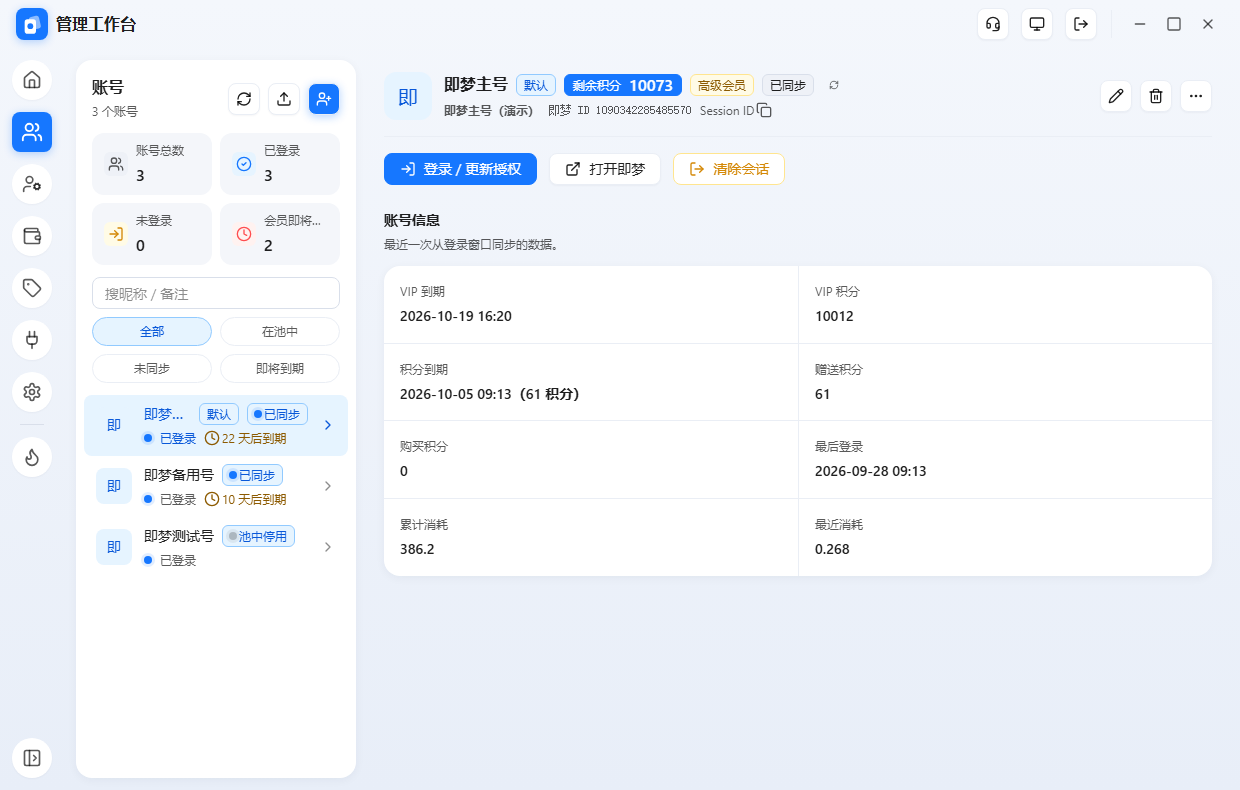
Task: Open the tag sidebar icon
Action: (x=32, y=288)
